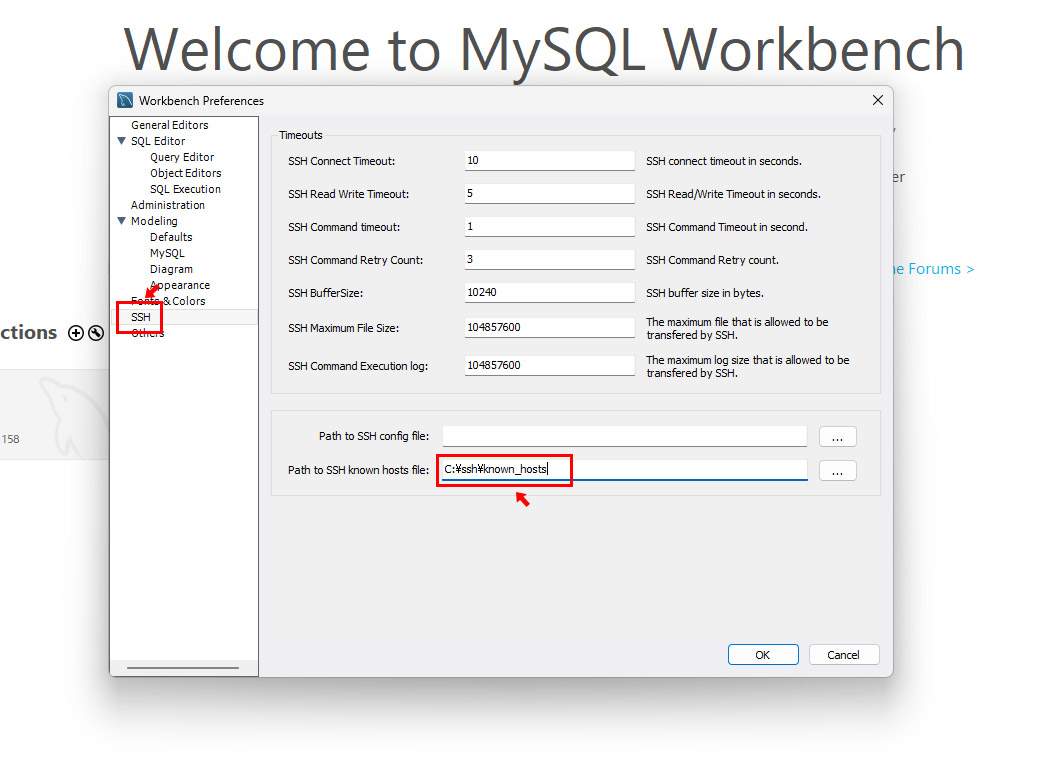Select Administration in the preferences tree
The image size is (1051, 781).
[x=168, y=205]
